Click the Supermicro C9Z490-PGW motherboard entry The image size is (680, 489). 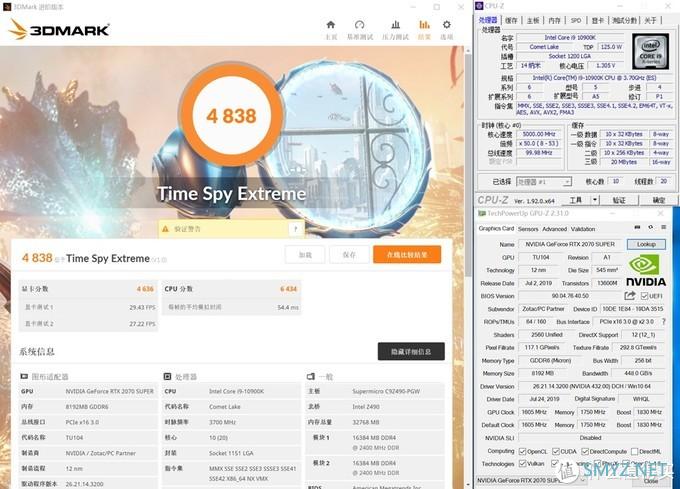coord(386,391)
